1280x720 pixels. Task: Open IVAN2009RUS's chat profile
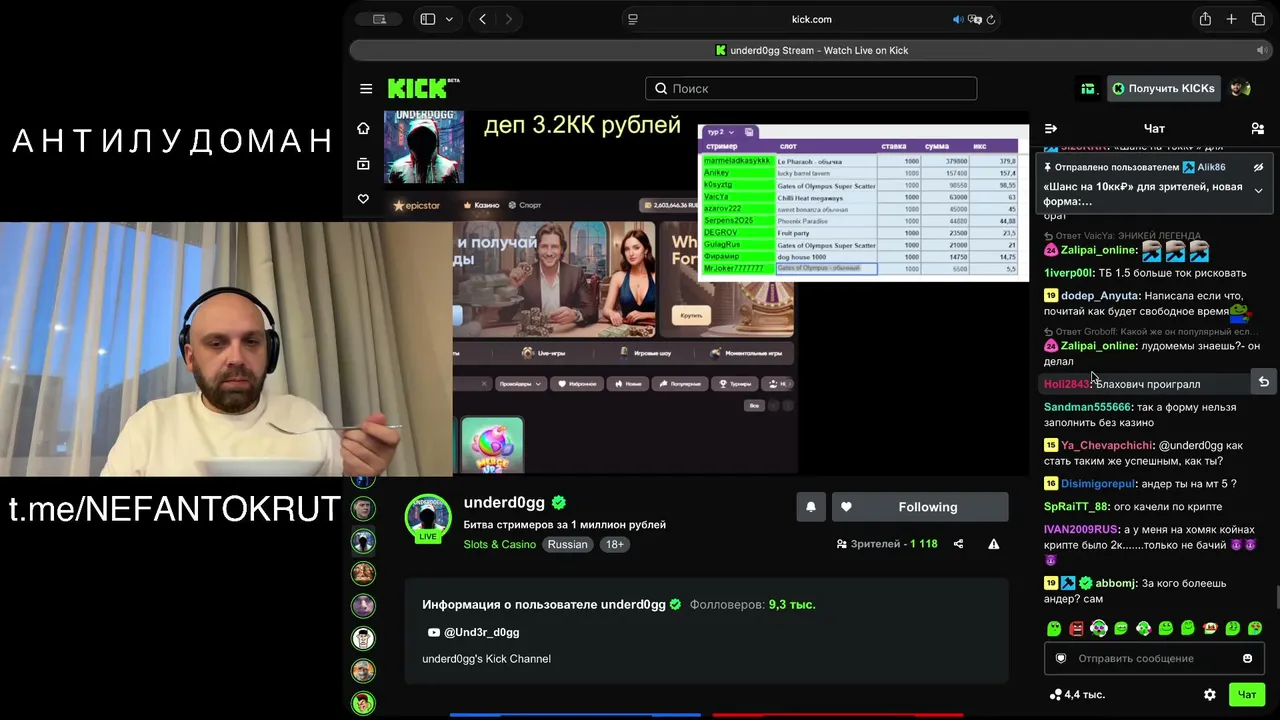click(1081, 529)
